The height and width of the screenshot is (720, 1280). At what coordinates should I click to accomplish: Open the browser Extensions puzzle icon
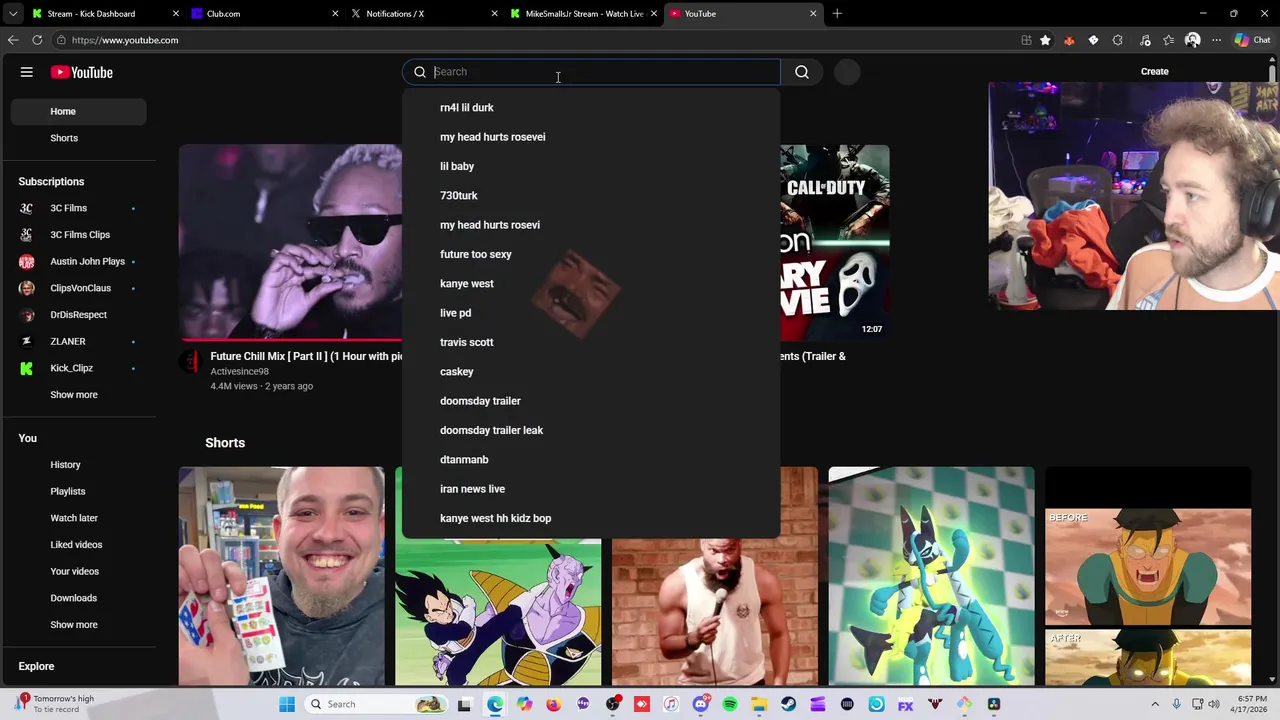1117,40
